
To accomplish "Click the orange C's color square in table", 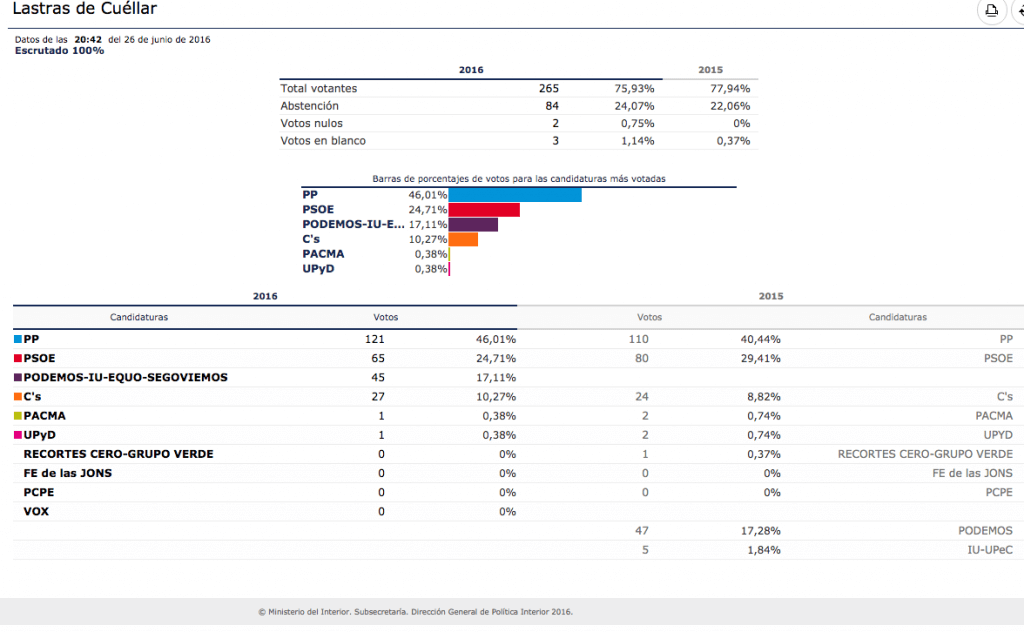I will click(x=18, y=397).
